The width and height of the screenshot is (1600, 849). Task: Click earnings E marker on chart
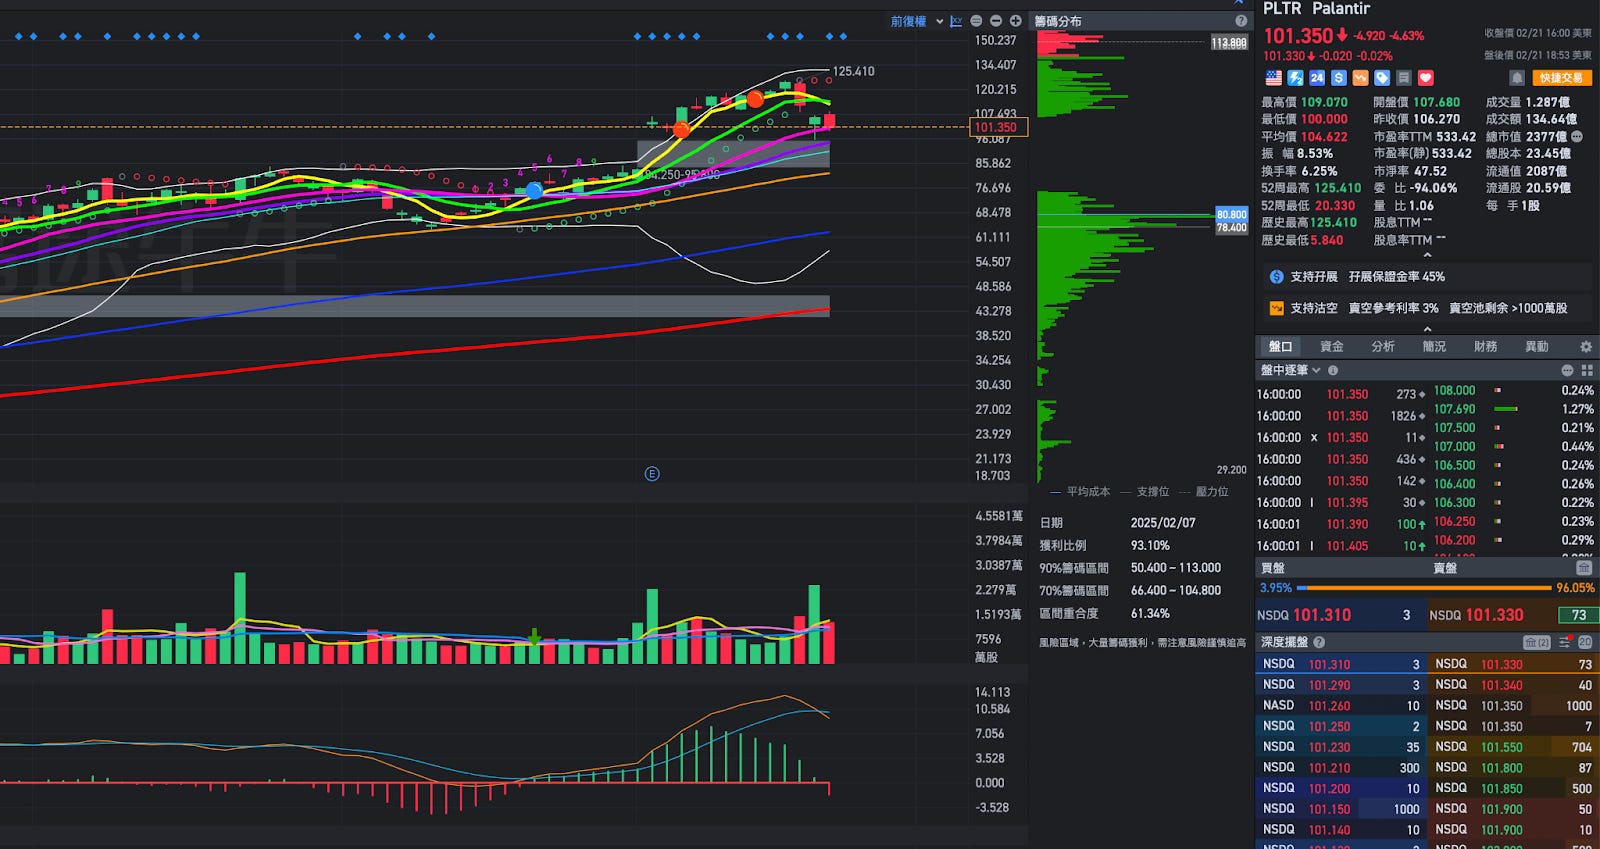(652, 474)
